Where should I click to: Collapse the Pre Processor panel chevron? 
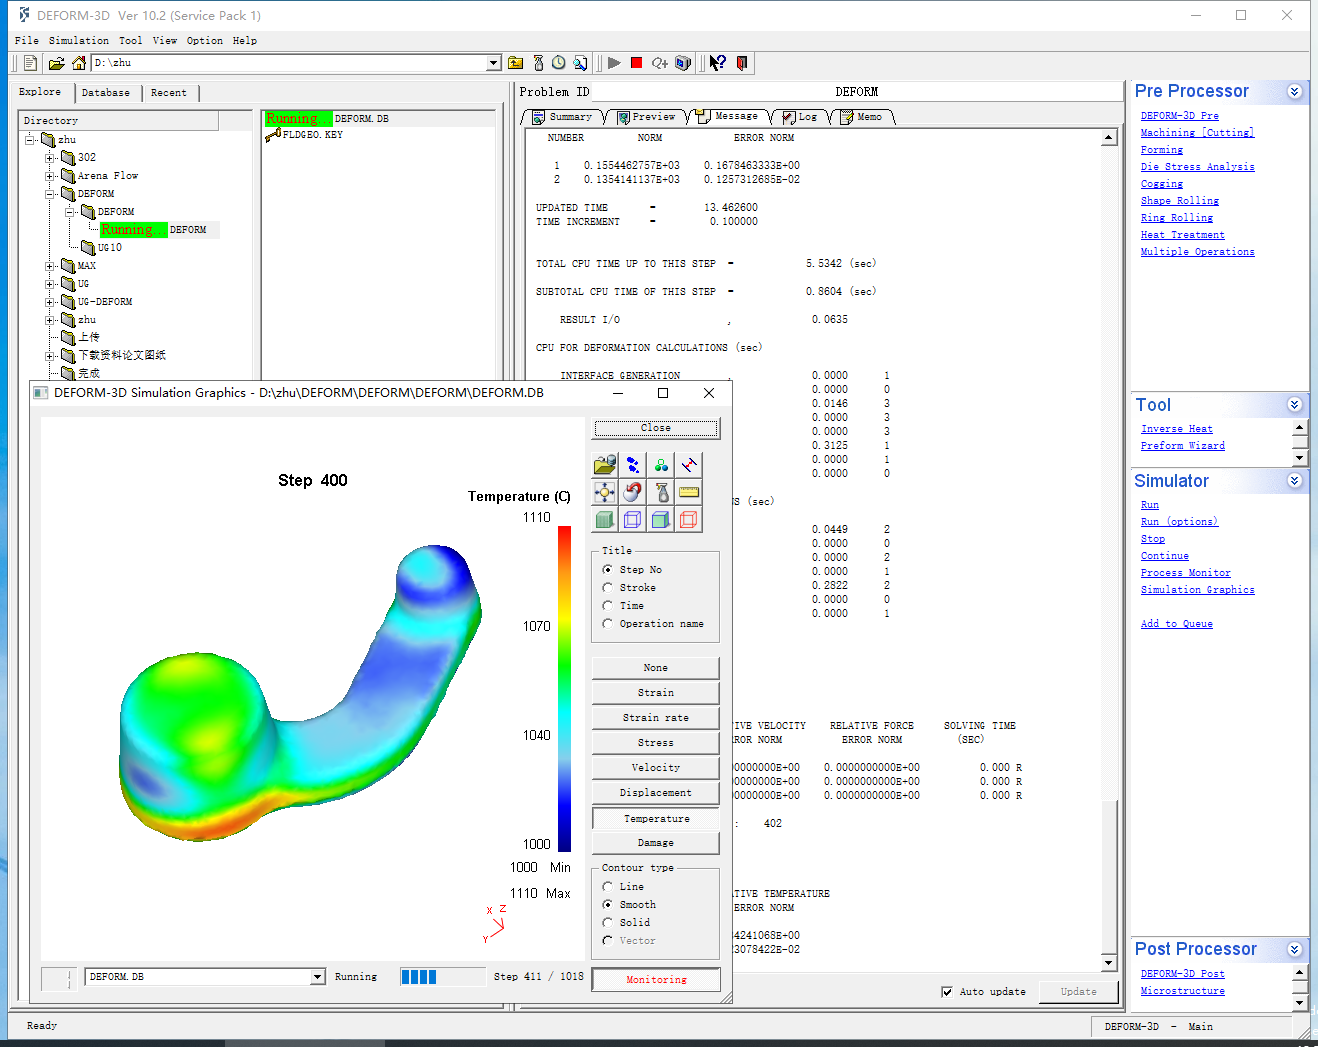point(1294,92)
